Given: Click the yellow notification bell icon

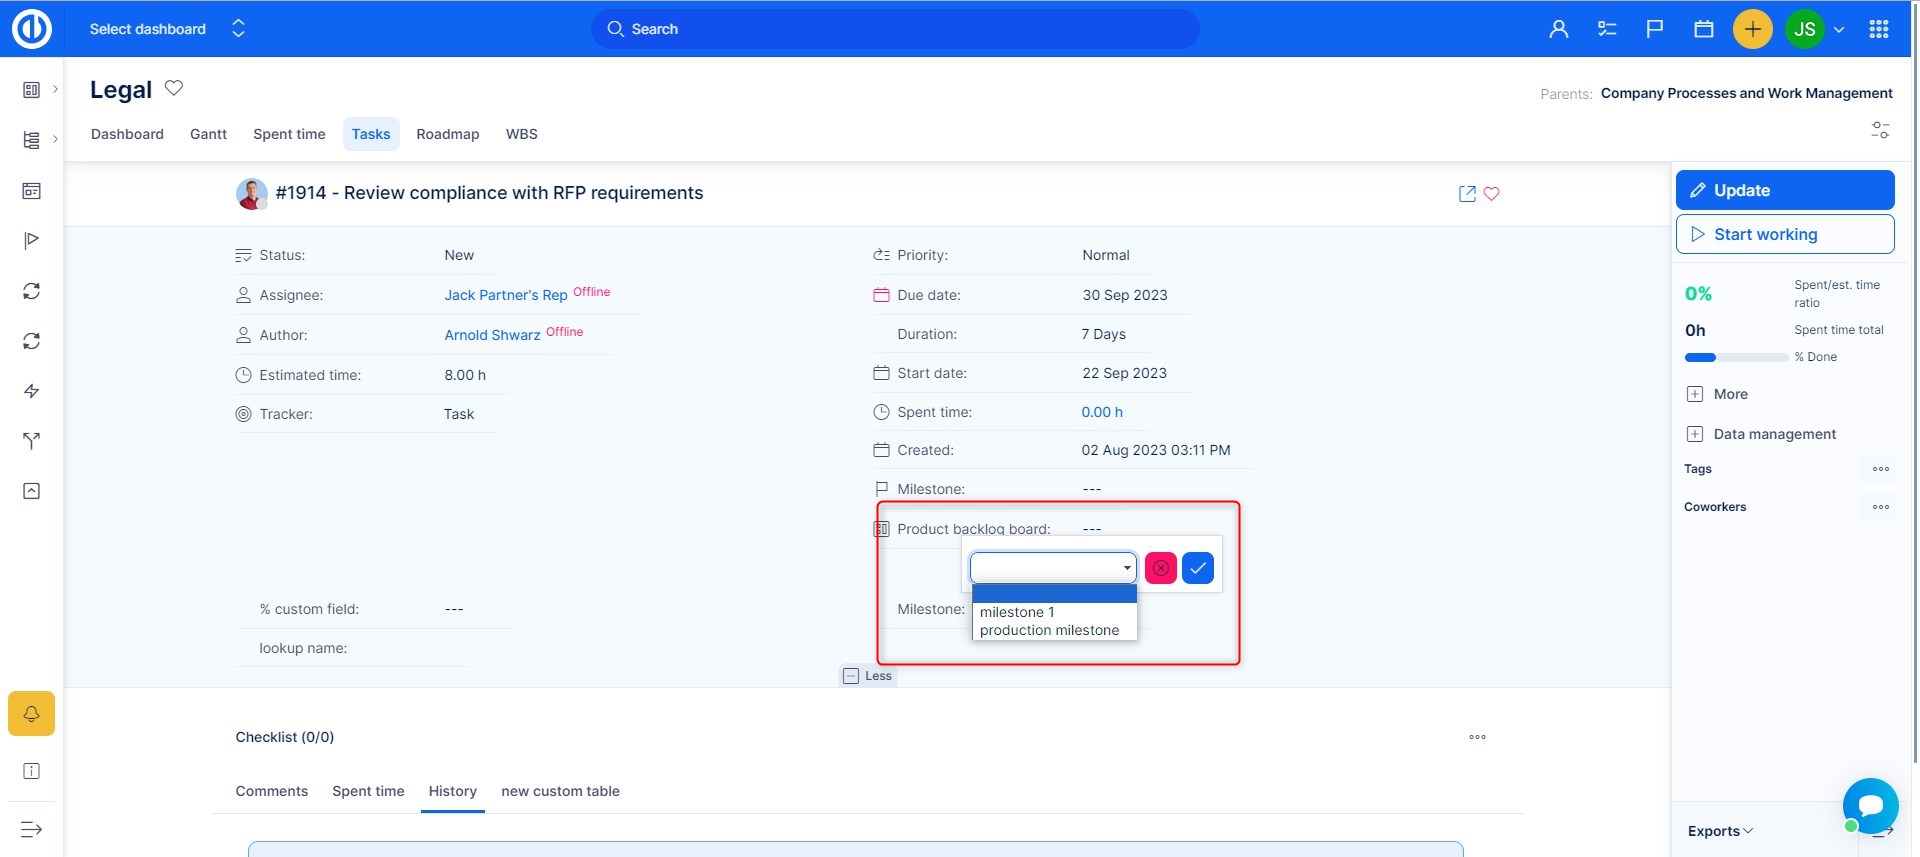Looking at the screenshot, I should point(31,714).
